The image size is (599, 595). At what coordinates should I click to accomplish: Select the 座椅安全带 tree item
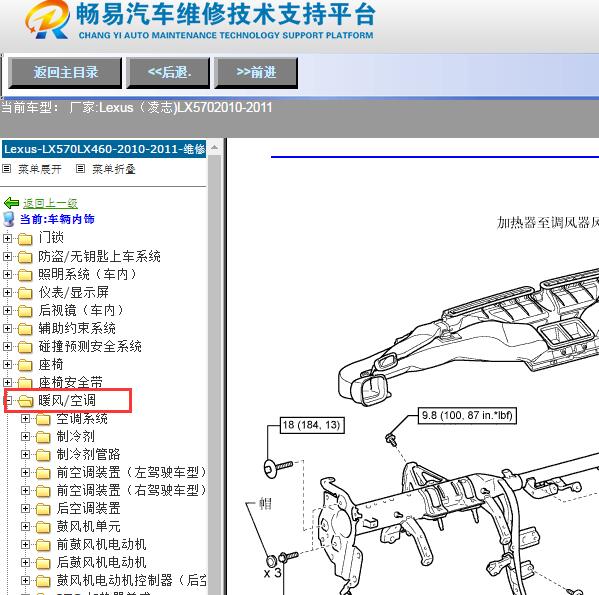[x=70, y=382]
